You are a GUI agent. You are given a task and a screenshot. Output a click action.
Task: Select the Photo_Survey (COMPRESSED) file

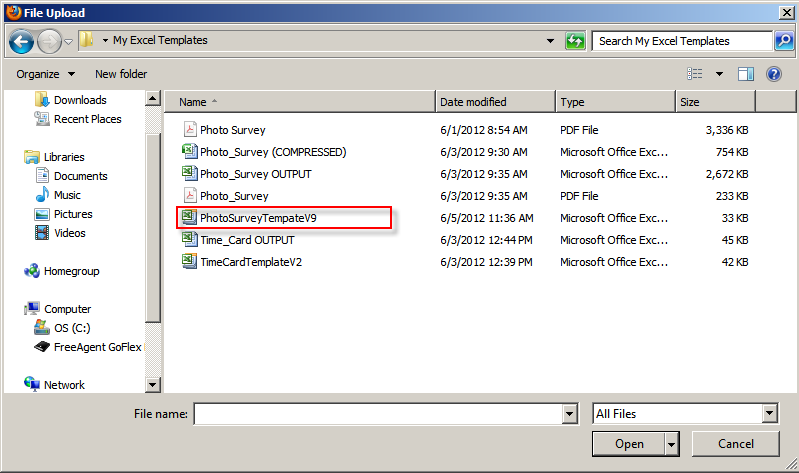[273, 152]
